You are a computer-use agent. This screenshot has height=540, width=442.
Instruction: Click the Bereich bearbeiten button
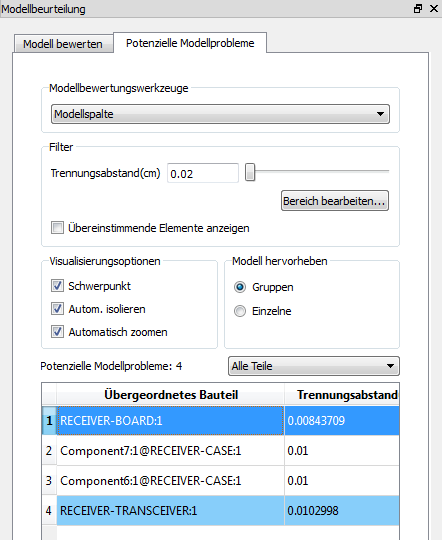(335, 200)
